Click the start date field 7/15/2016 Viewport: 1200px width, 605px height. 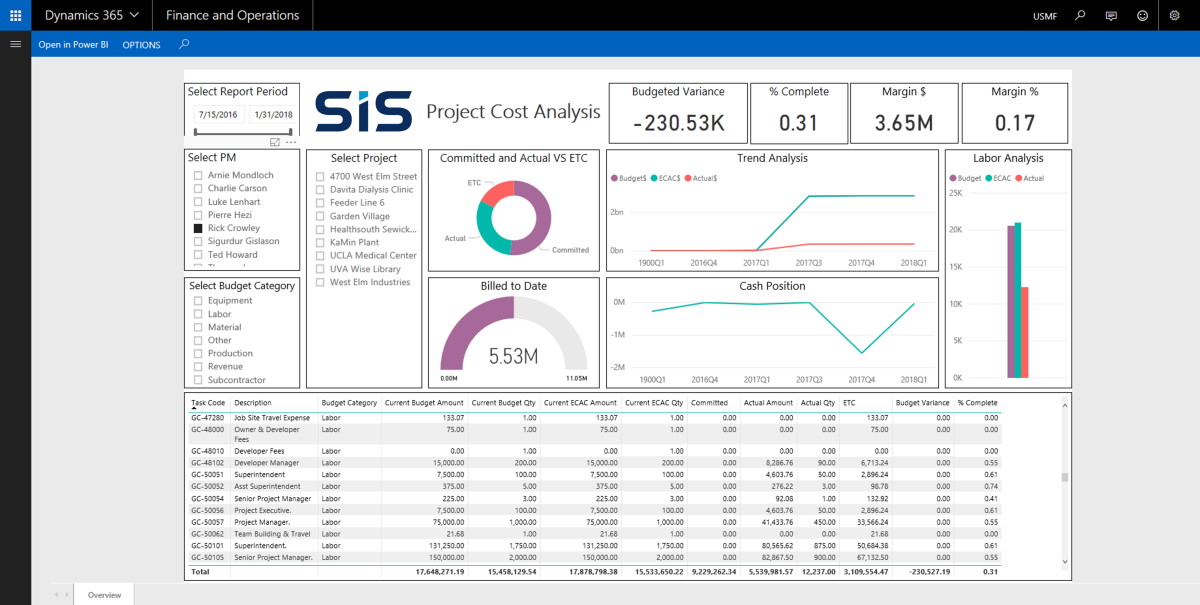coord(218,114)
